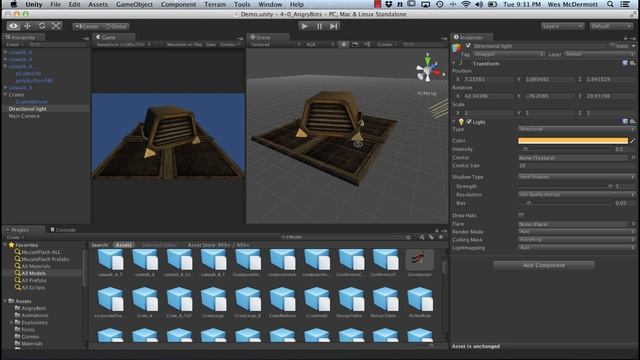The height and width of the screenshot is (360, 640).
Task: Toggle Center pivot mode button
Action: click(87, 27)
